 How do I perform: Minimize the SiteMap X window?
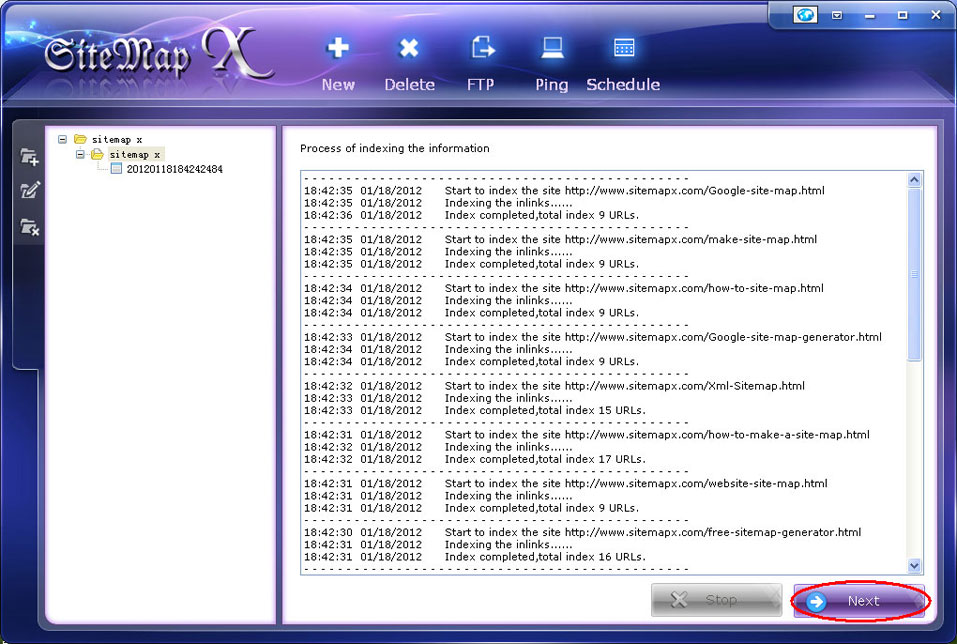[870, 16]
